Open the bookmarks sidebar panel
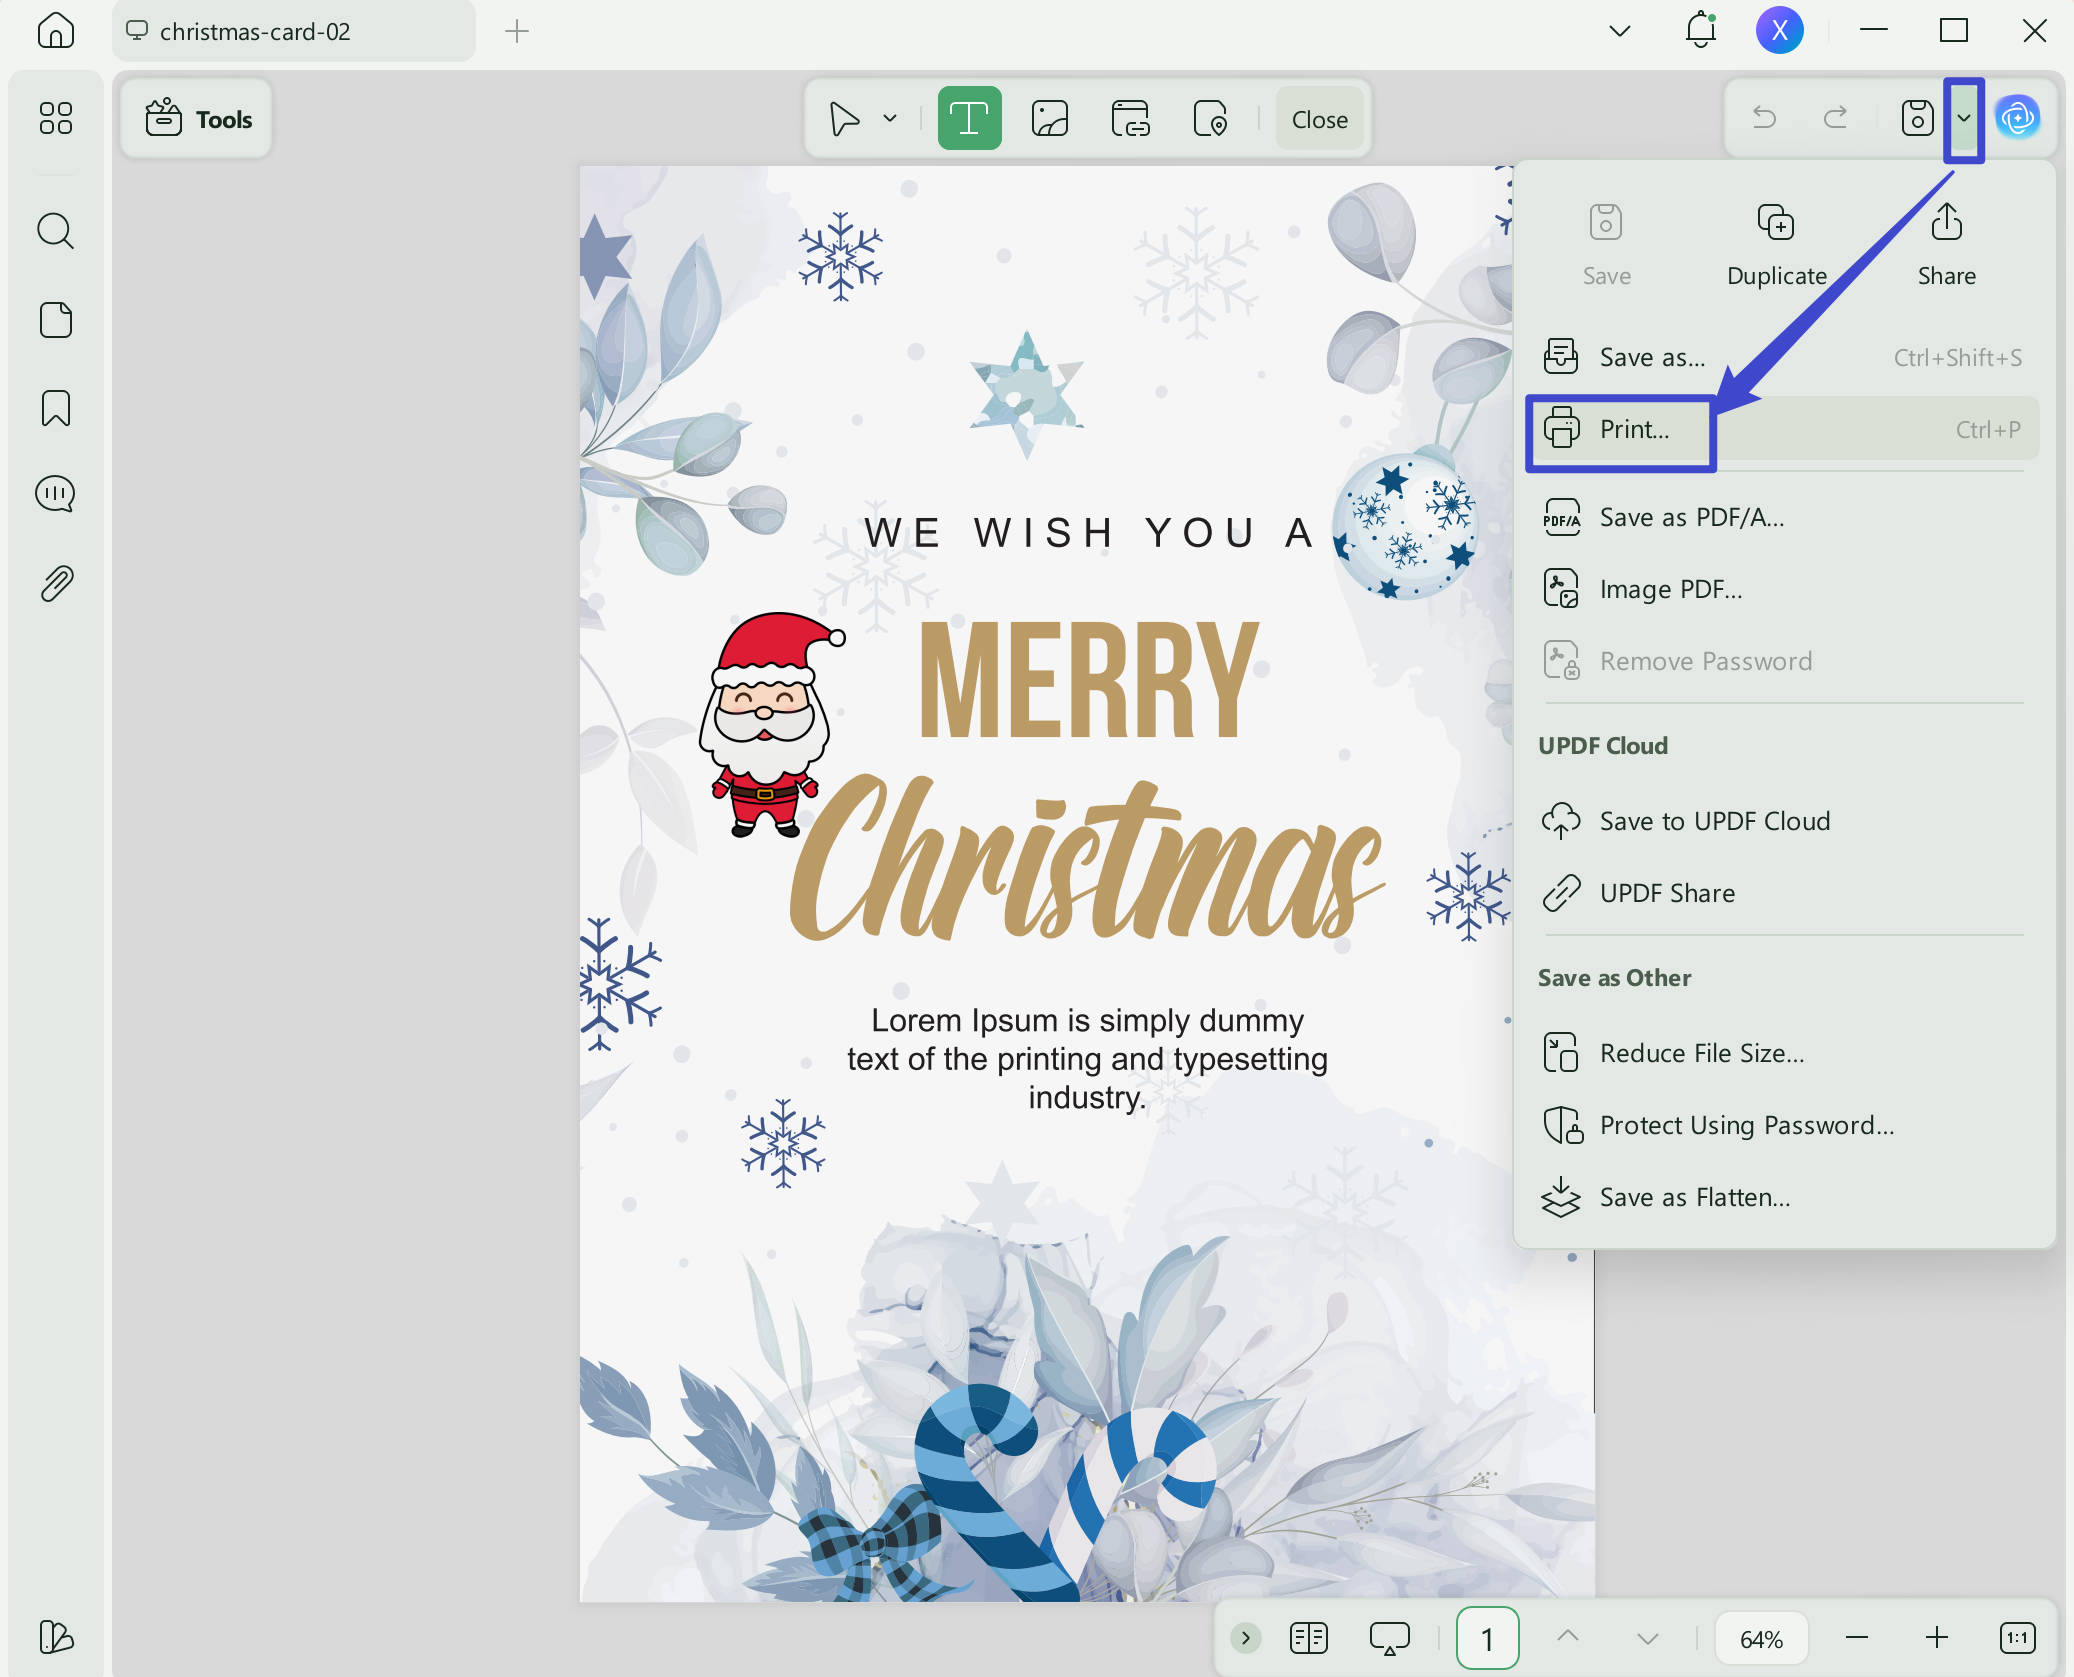Screen dimensions: 2074x1677 pyautogui.click(x=56, y=408)
